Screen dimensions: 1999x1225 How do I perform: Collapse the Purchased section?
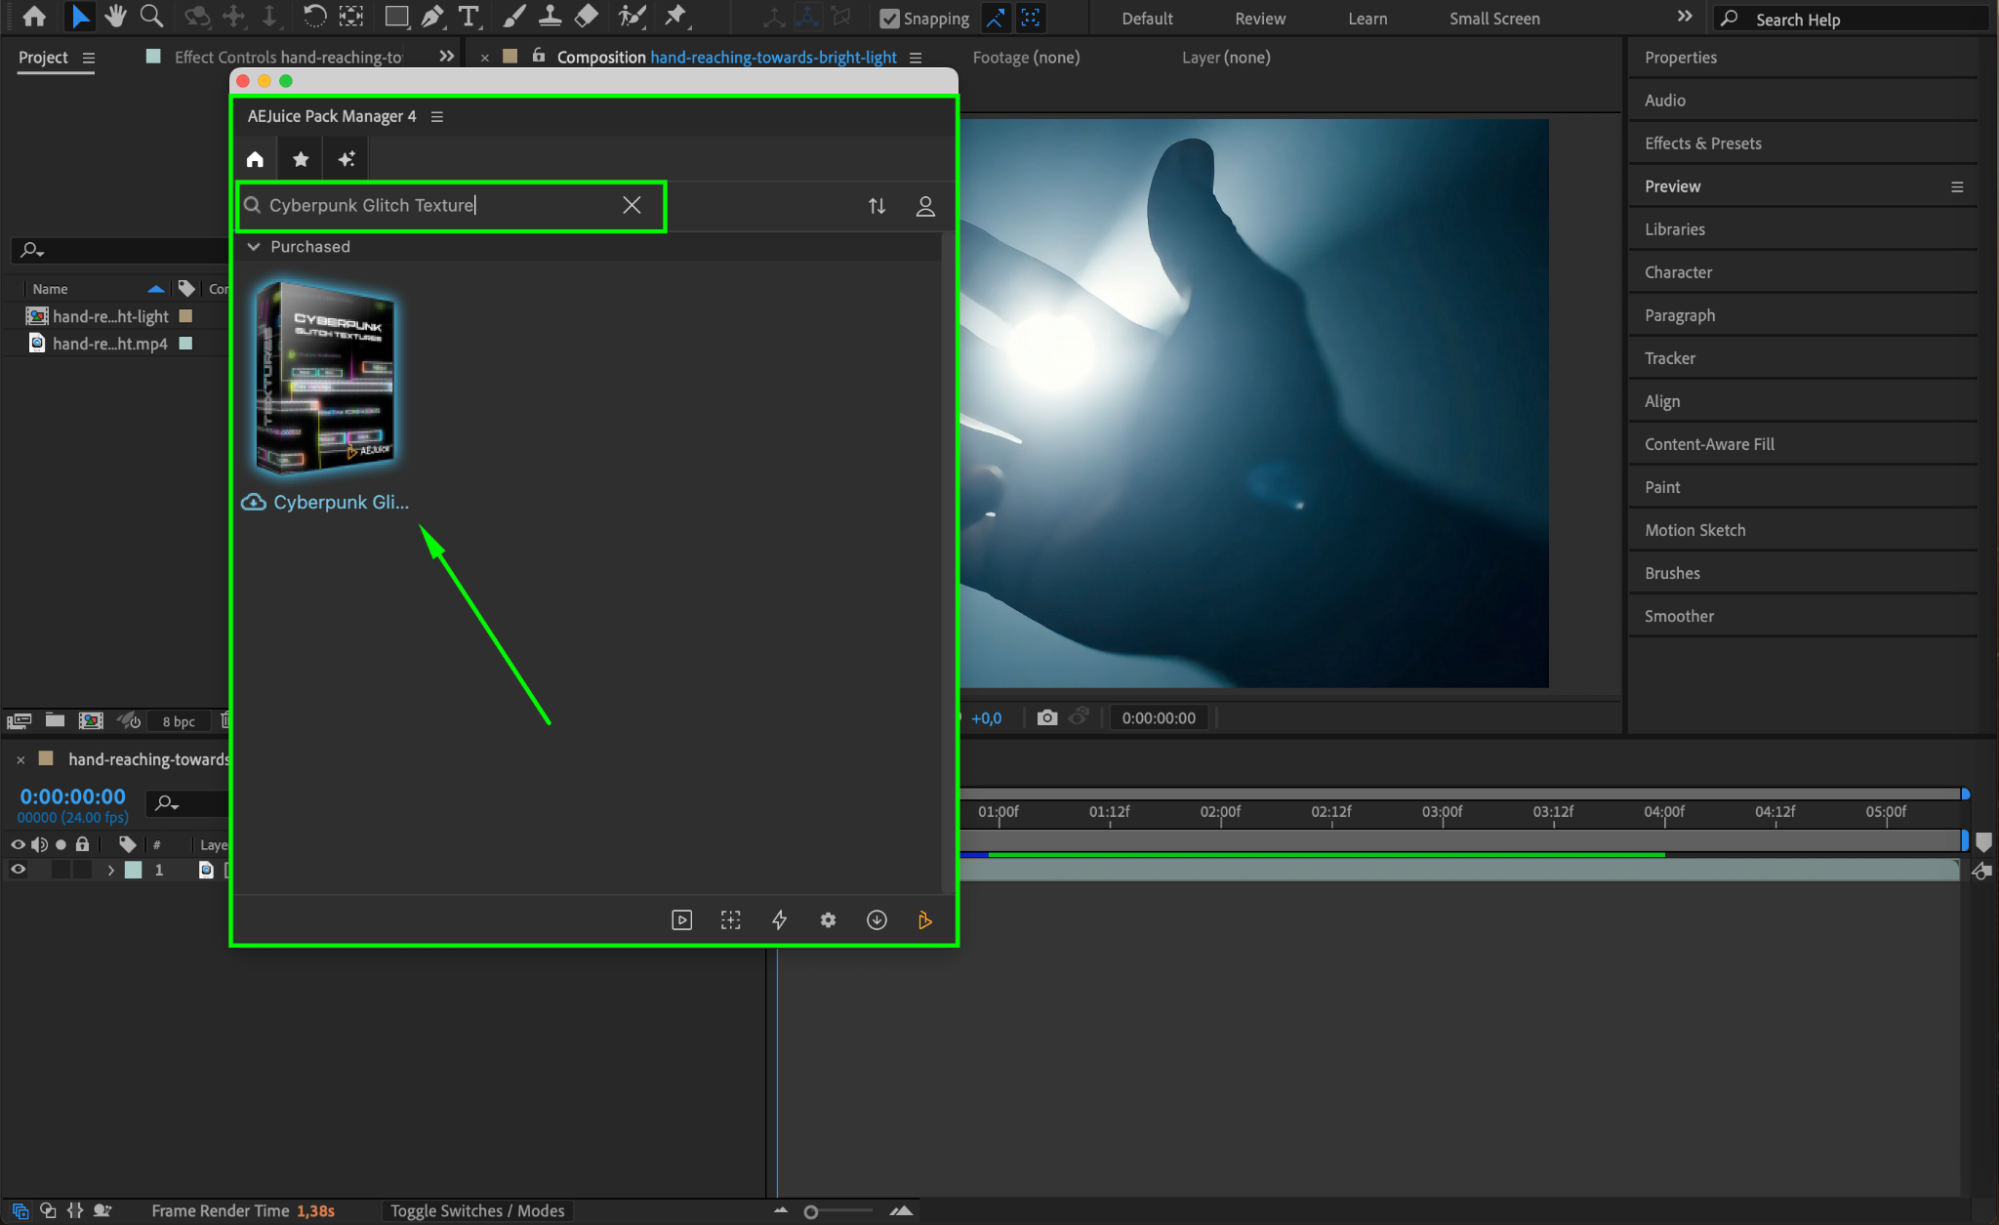pos(254,246)
